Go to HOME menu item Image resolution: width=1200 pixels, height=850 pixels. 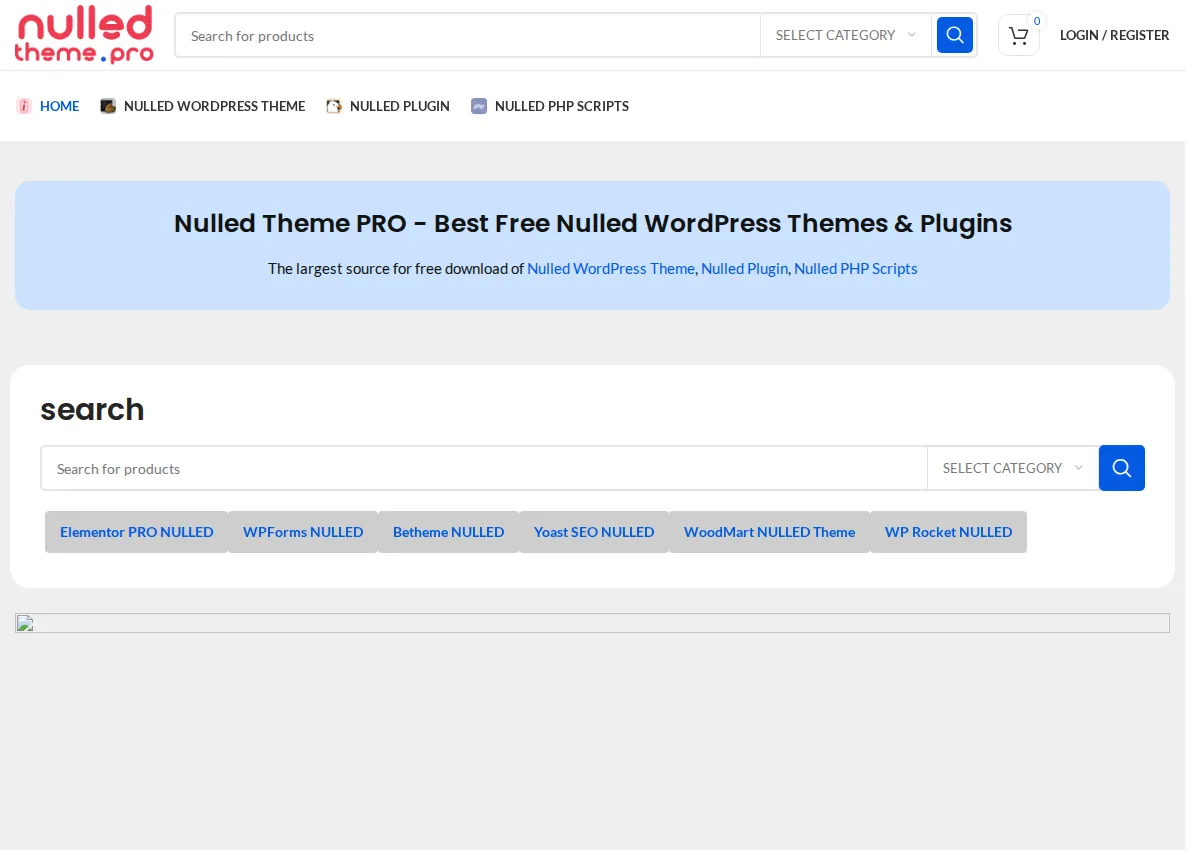[59, 106]
